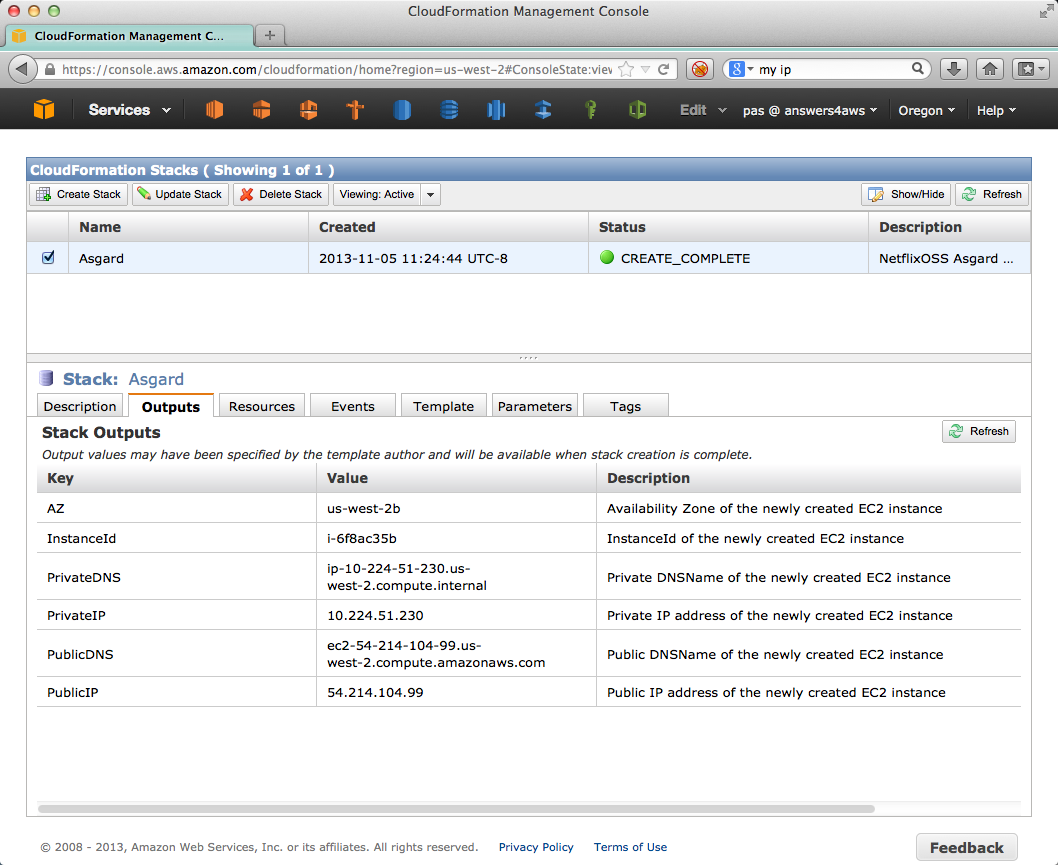This screenshot has height=865, width=1058.
Task: Go back with the browser back arrow
Action: [22, 69]
